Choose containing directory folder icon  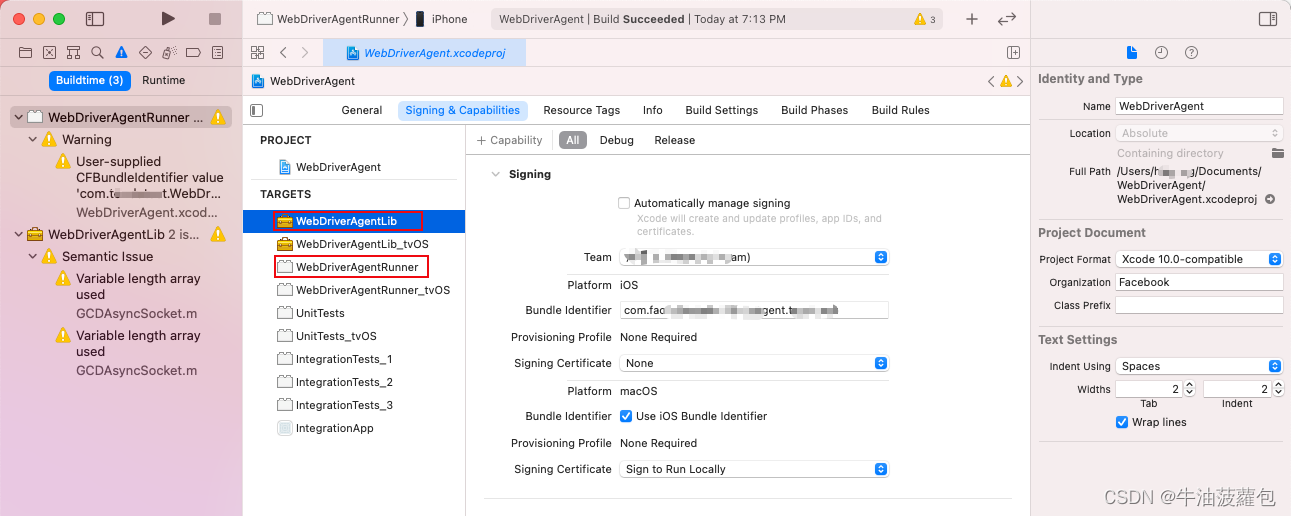1277,153
